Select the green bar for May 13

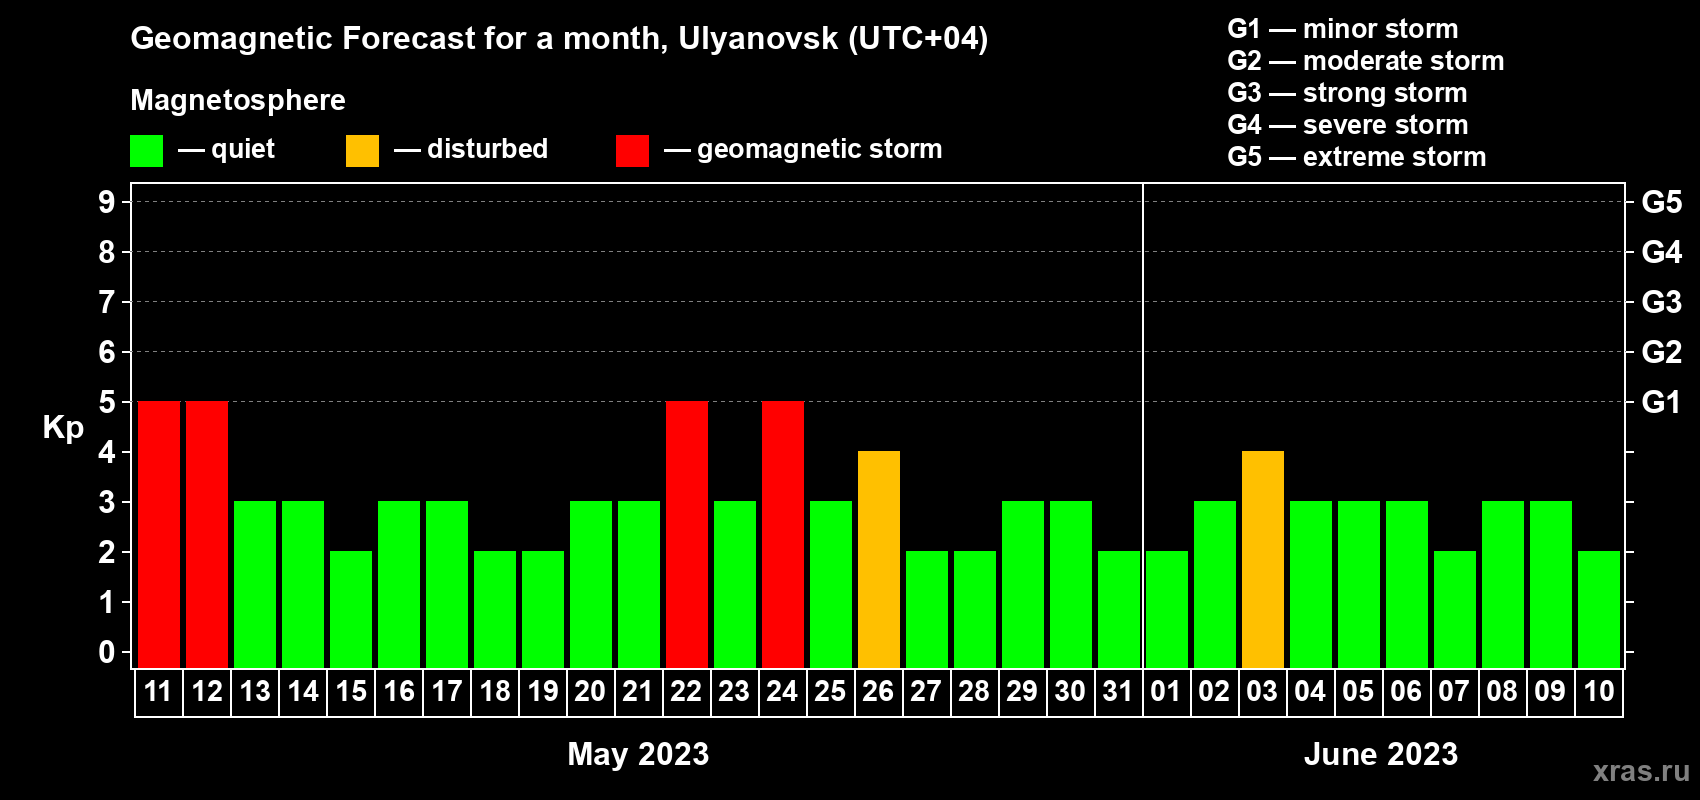(255, 584)
